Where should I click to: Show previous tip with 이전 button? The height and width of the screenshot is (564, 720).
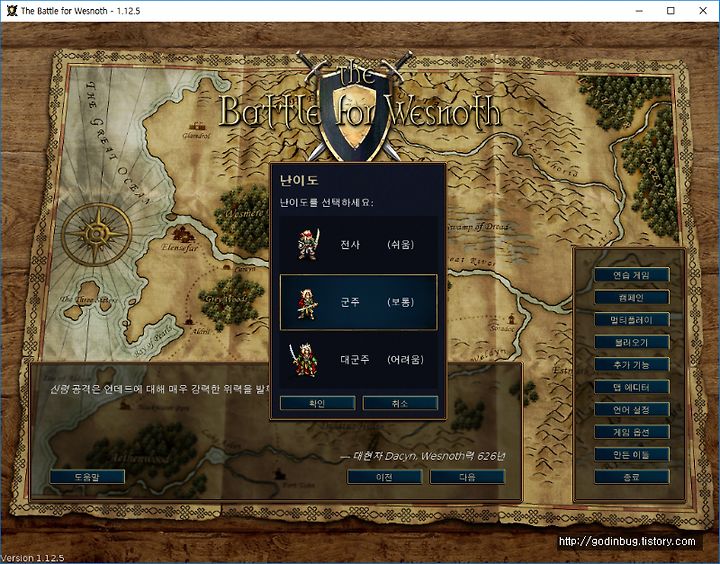point(384,477)
